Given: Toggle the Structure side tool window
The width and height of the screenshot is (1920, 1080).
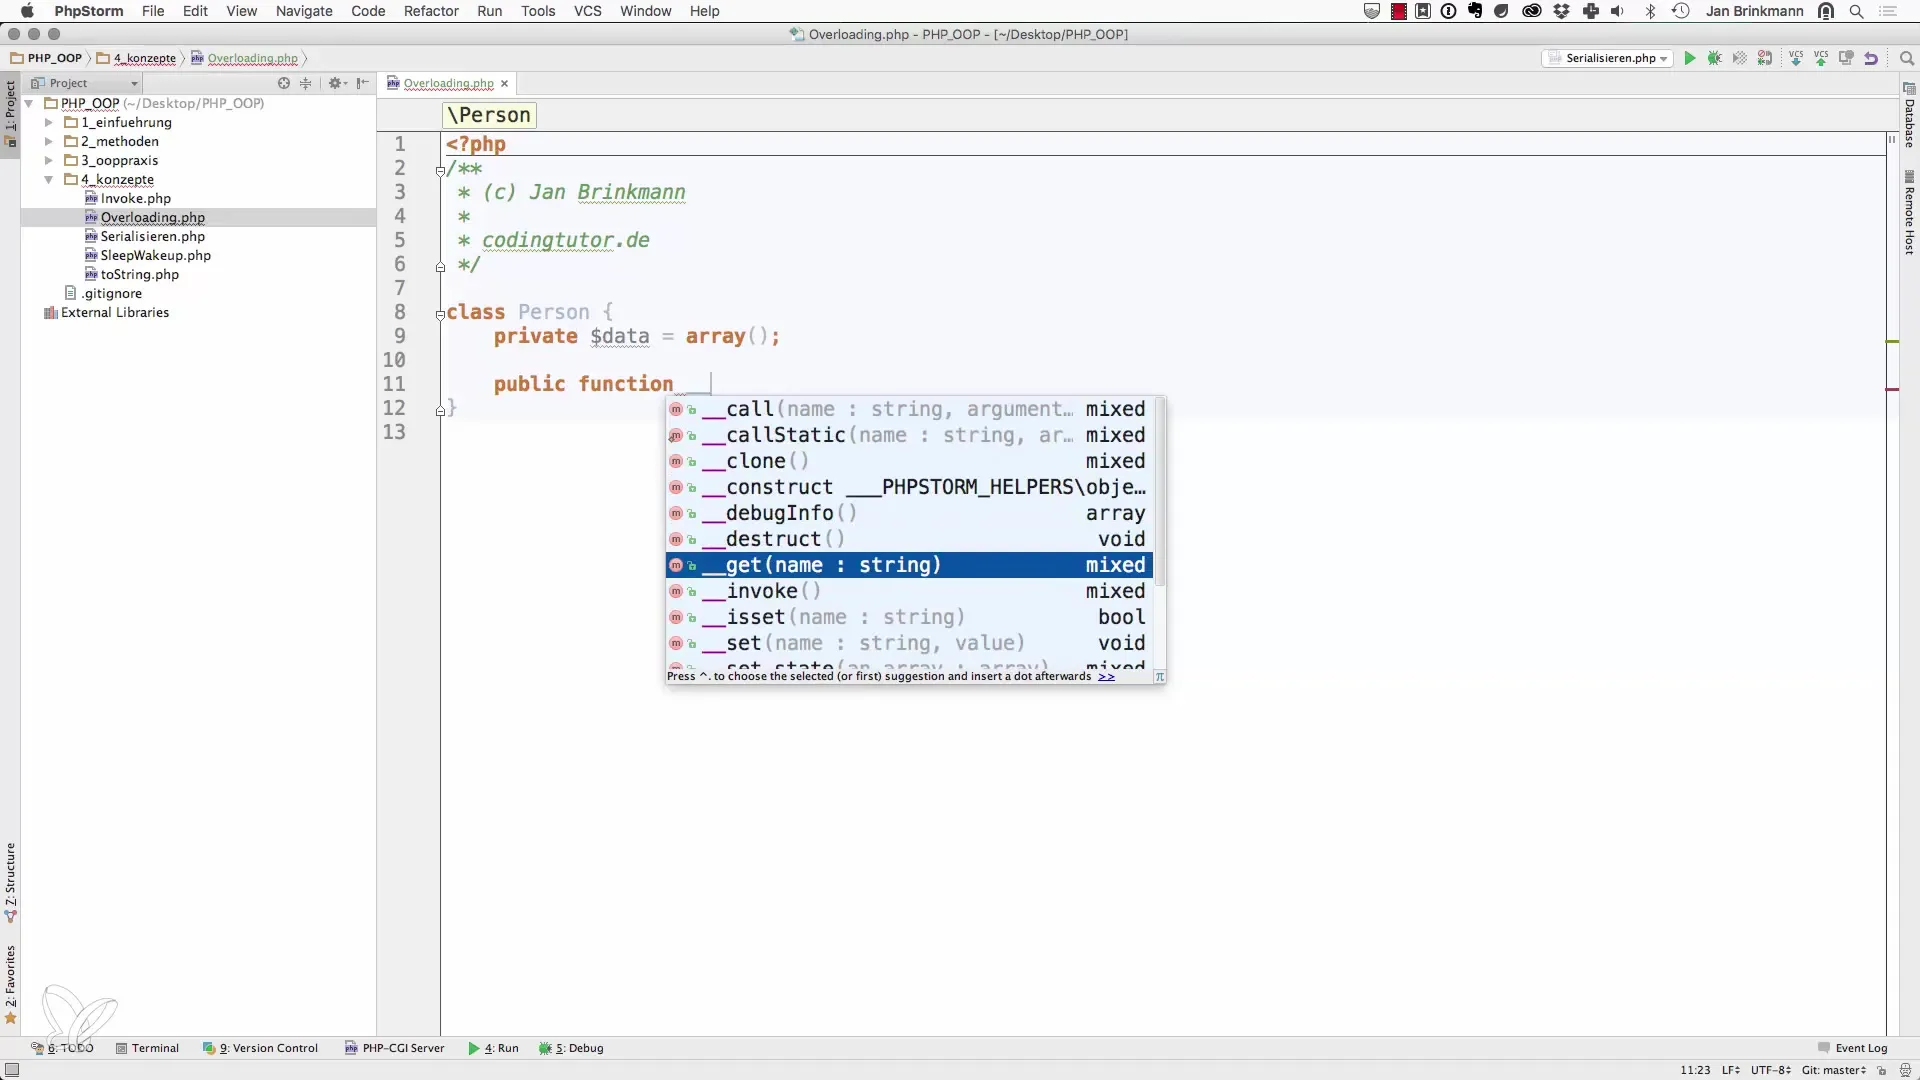Looking at the screenshot, I should coord(10,880).
